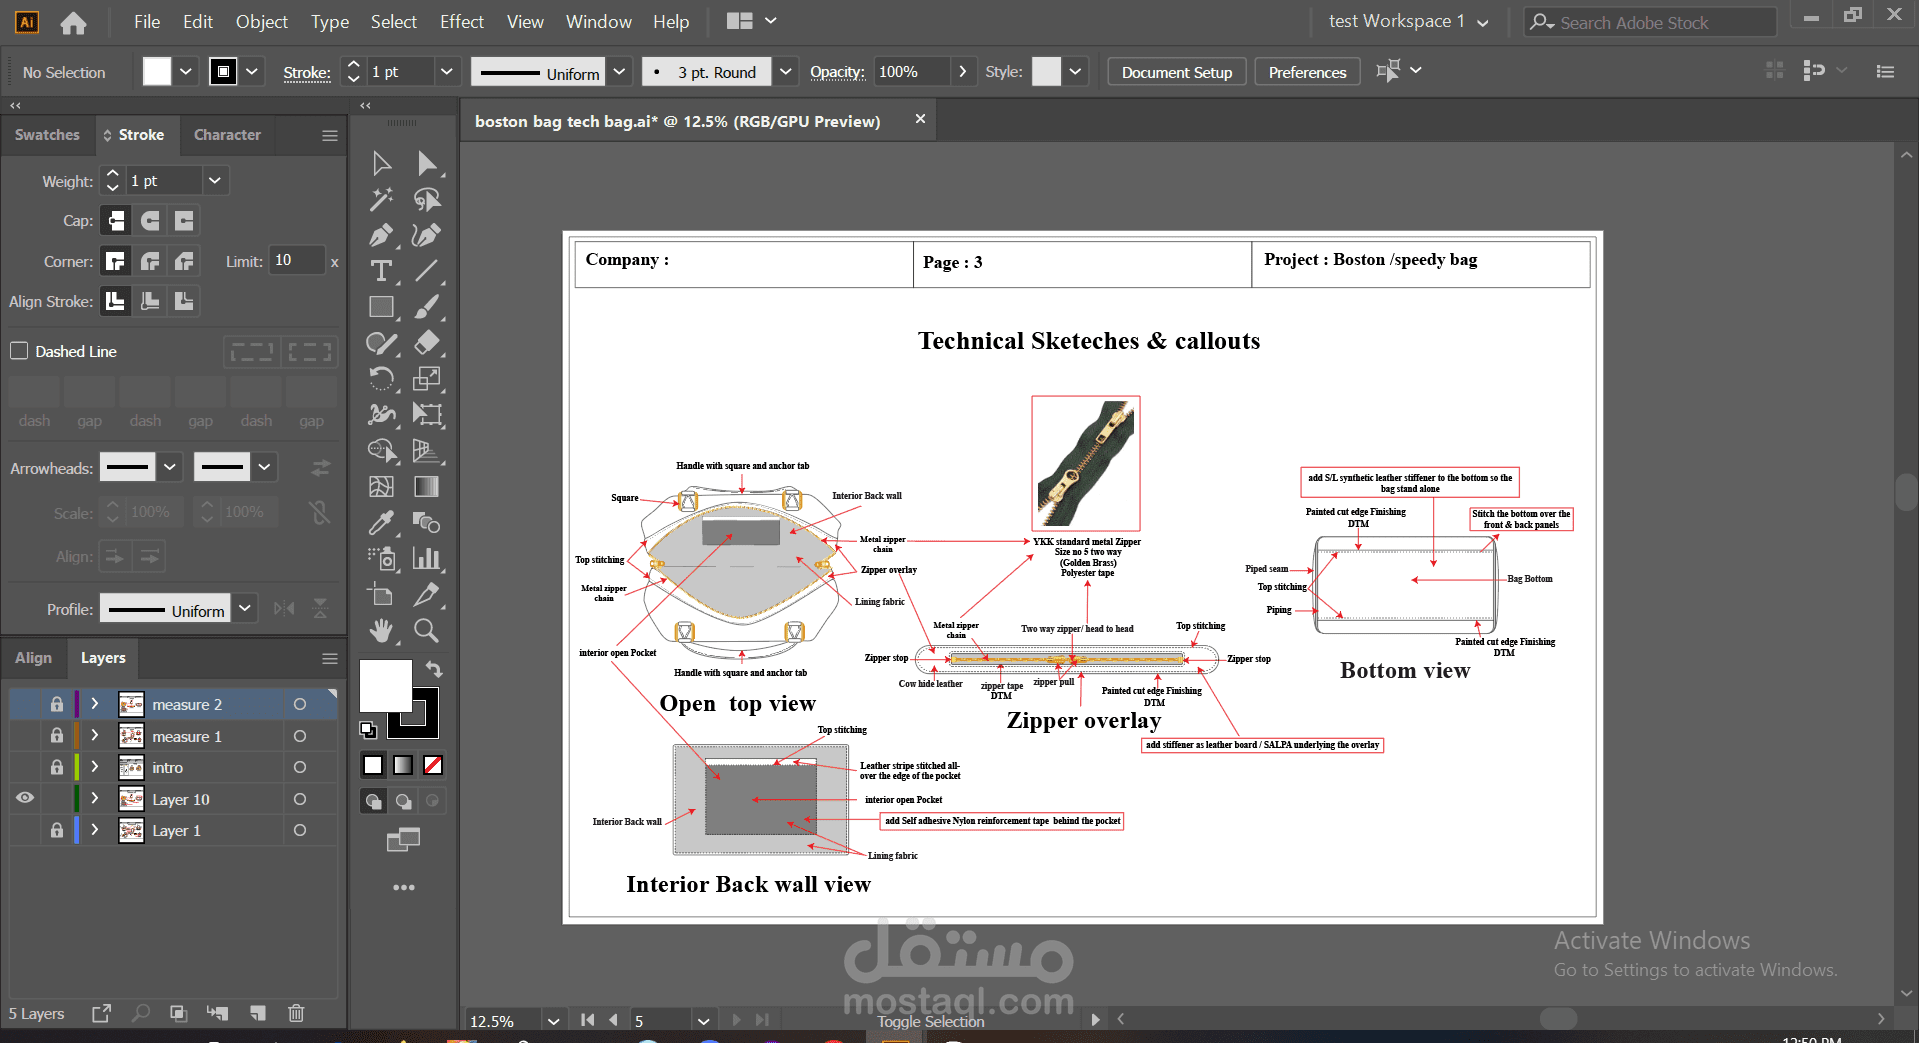Choose the Curvature tool
1919x1043 pixels.
tap(427, 235)
